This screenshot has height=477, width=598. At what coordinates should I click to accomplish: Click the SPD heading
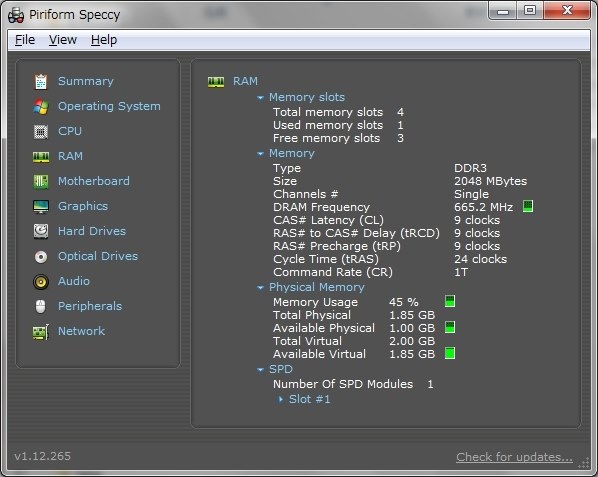tap(281, 369)
